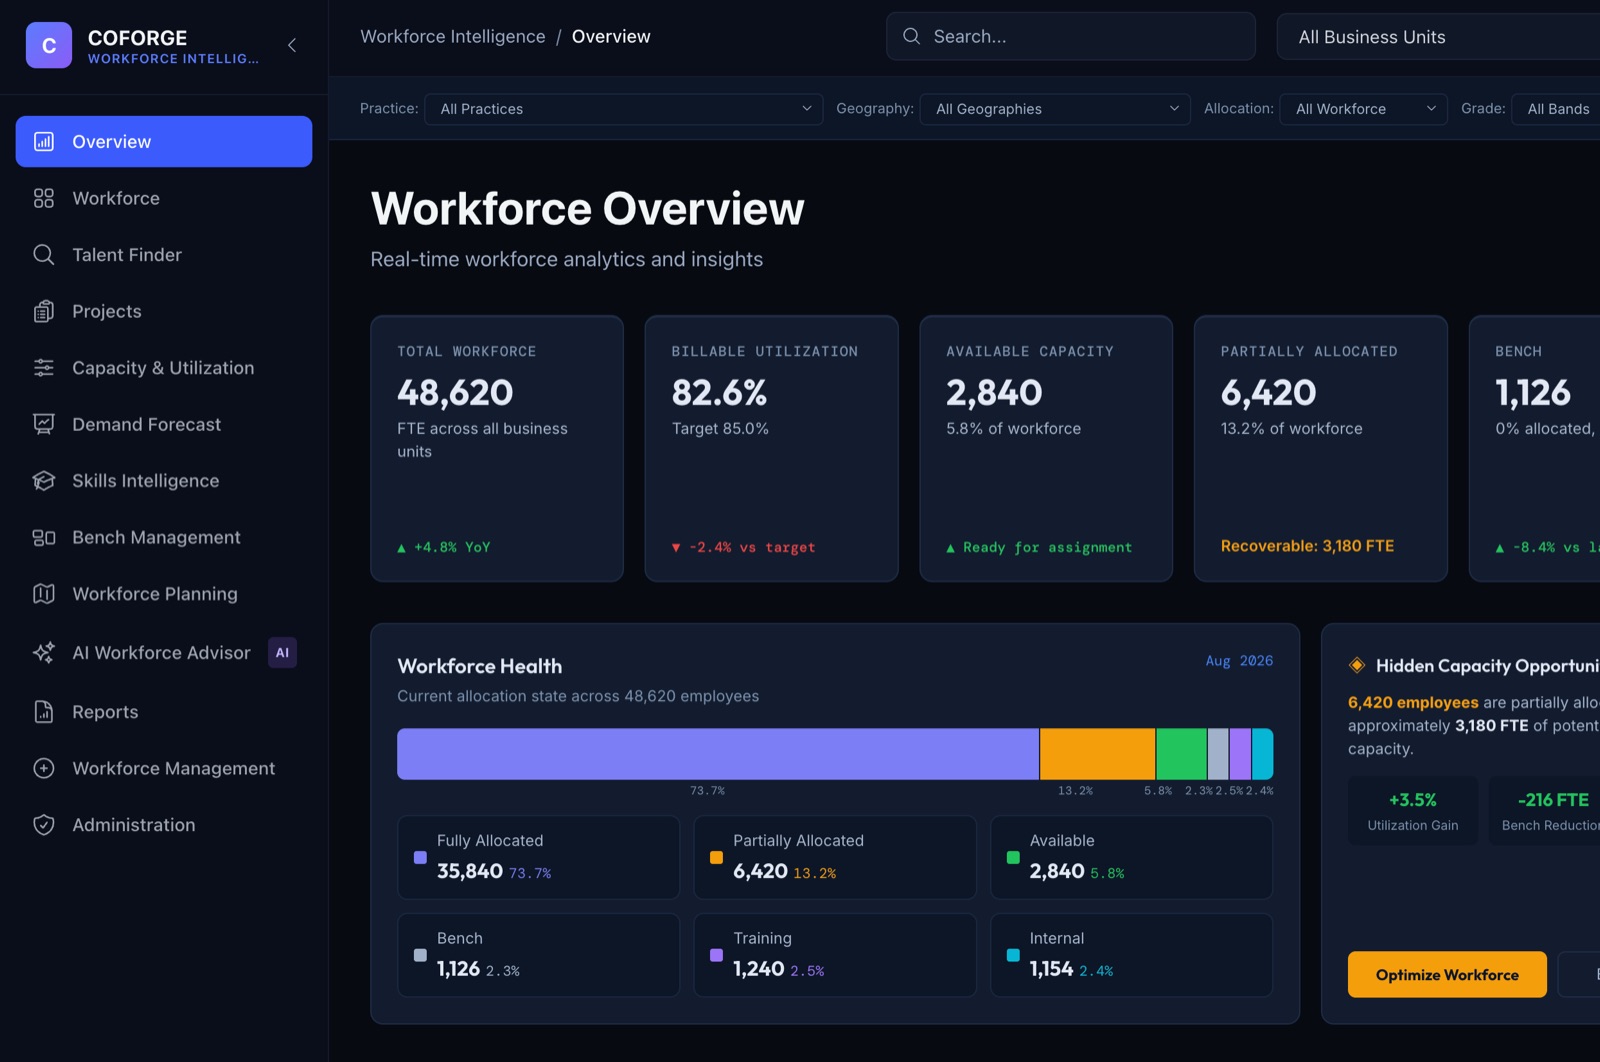Click the orange 13.2% bar segment
1600x1062 pixels.
pos(1098,754)
